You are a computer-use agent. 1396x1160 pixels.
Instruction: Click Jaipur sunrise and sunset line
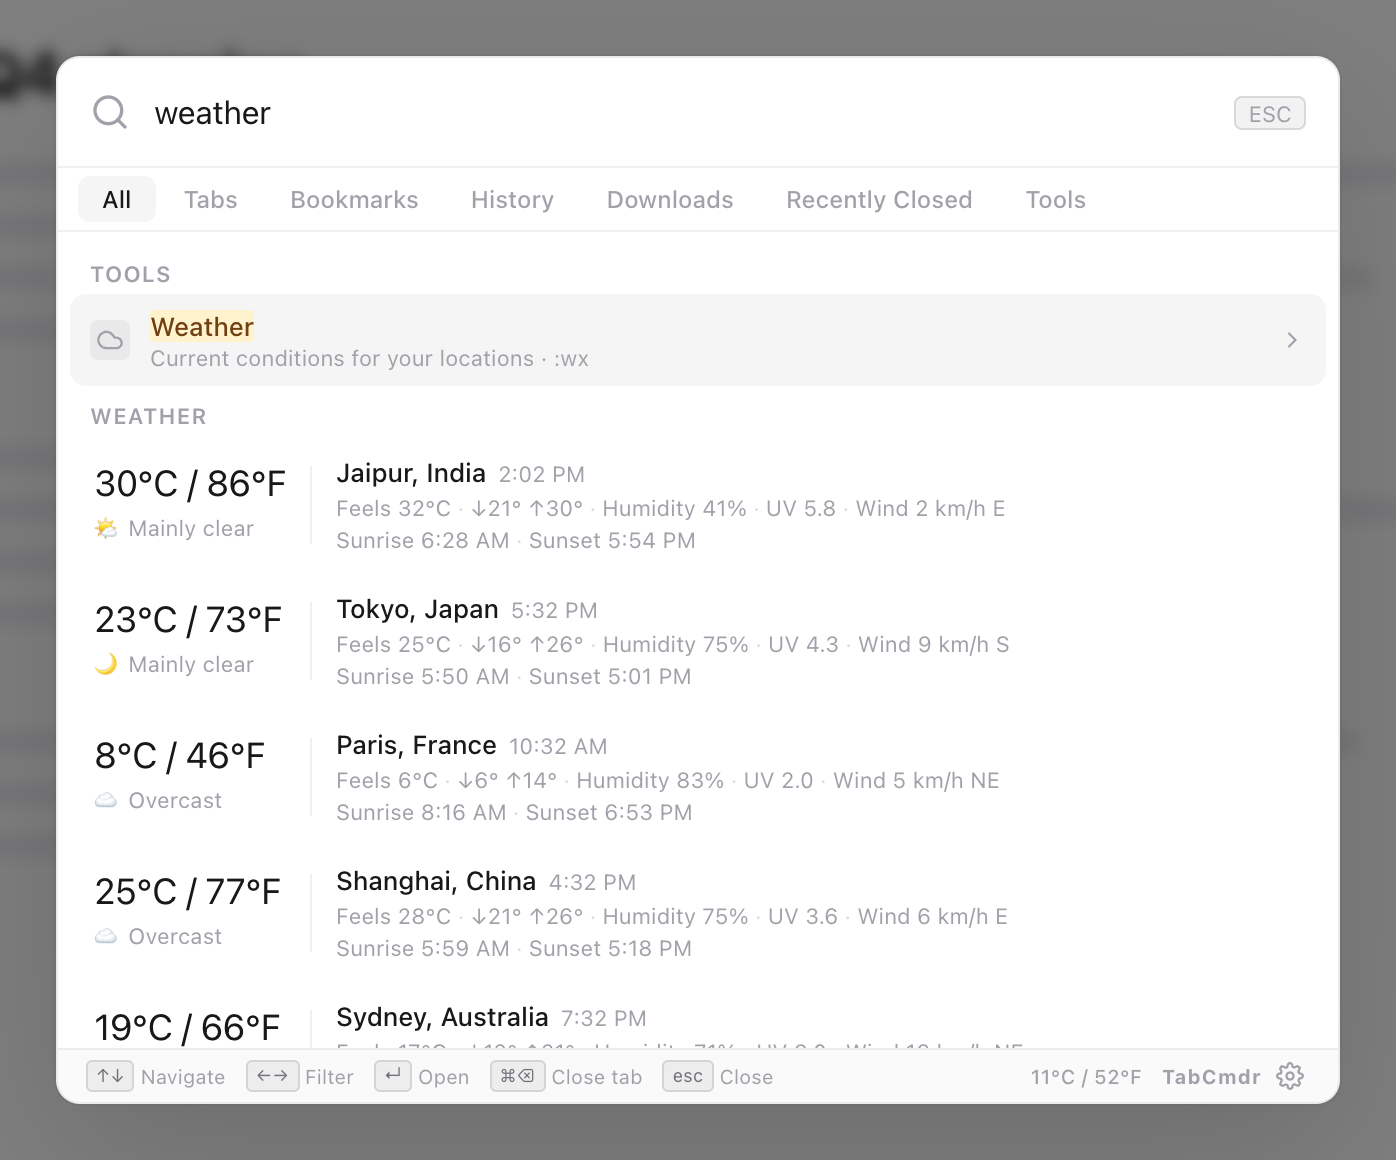(516, 541)
